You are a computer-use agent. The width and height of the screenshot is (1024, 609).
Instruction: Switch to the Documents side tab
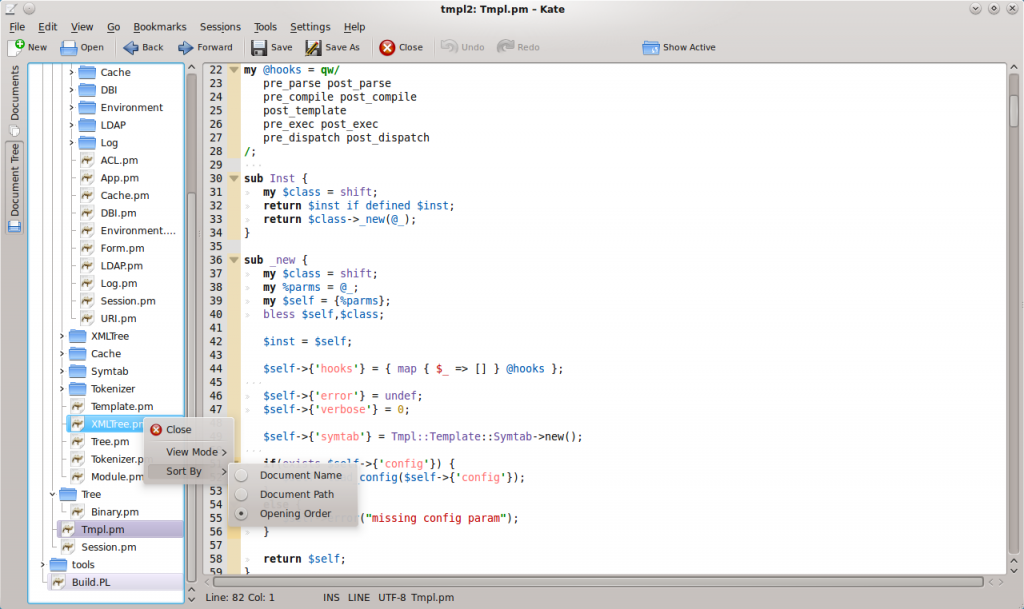pyautogui.click(x=15, y=93)
